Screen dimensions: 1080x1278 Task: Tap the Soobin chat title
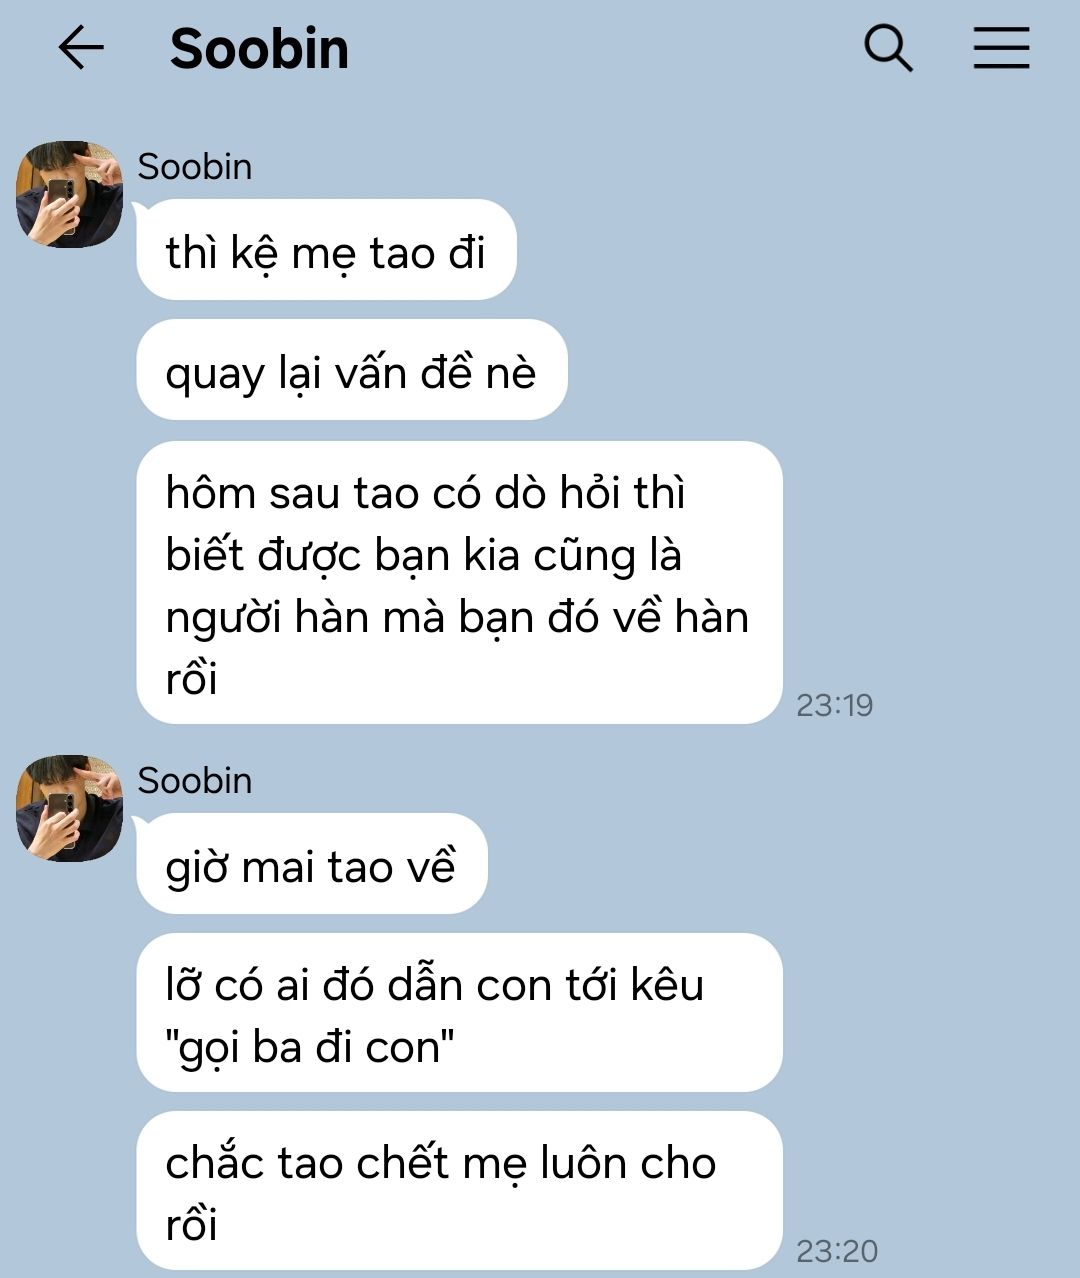(x=259, y=48)
